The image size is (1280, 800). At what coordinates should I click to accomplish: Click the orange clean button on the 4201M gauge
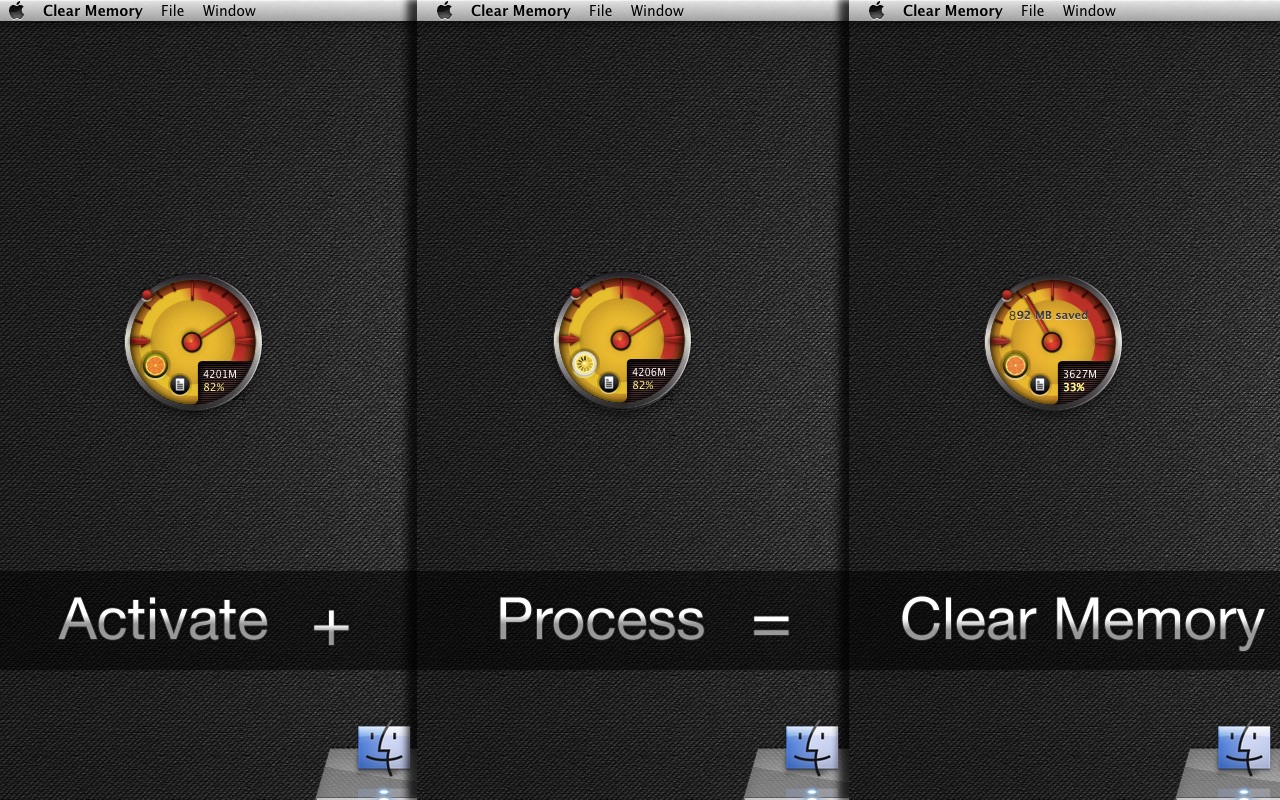155,365
